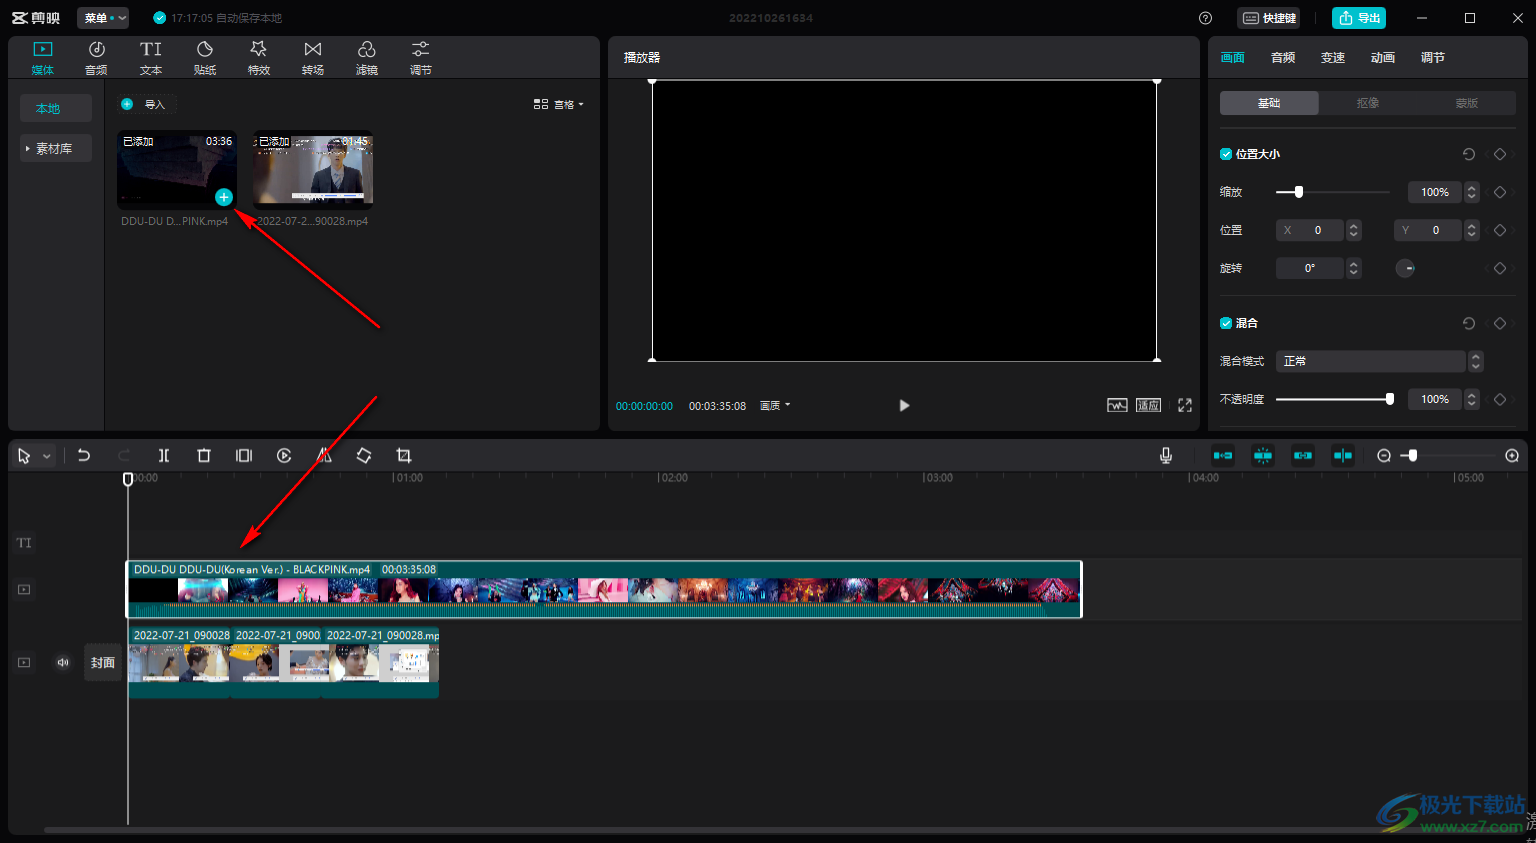Toggle linkage chain button
This screenshot has height=843, width=1536.
1303,455
